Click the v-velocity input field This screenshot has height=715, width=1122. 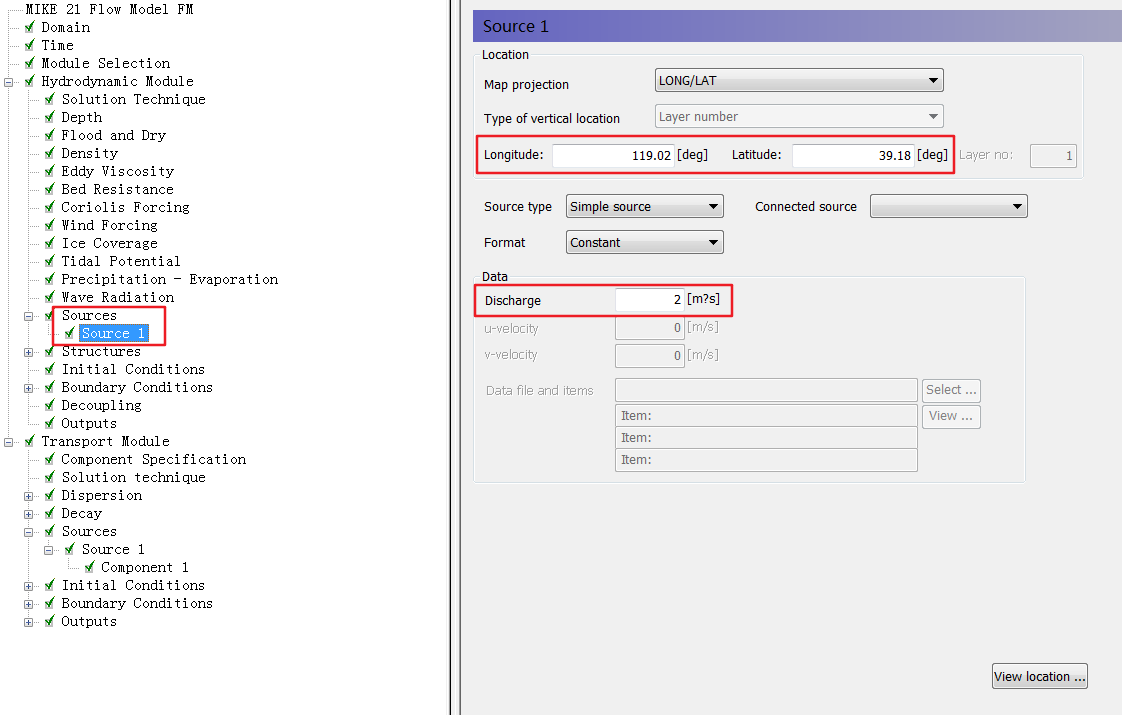click(650, 356)
